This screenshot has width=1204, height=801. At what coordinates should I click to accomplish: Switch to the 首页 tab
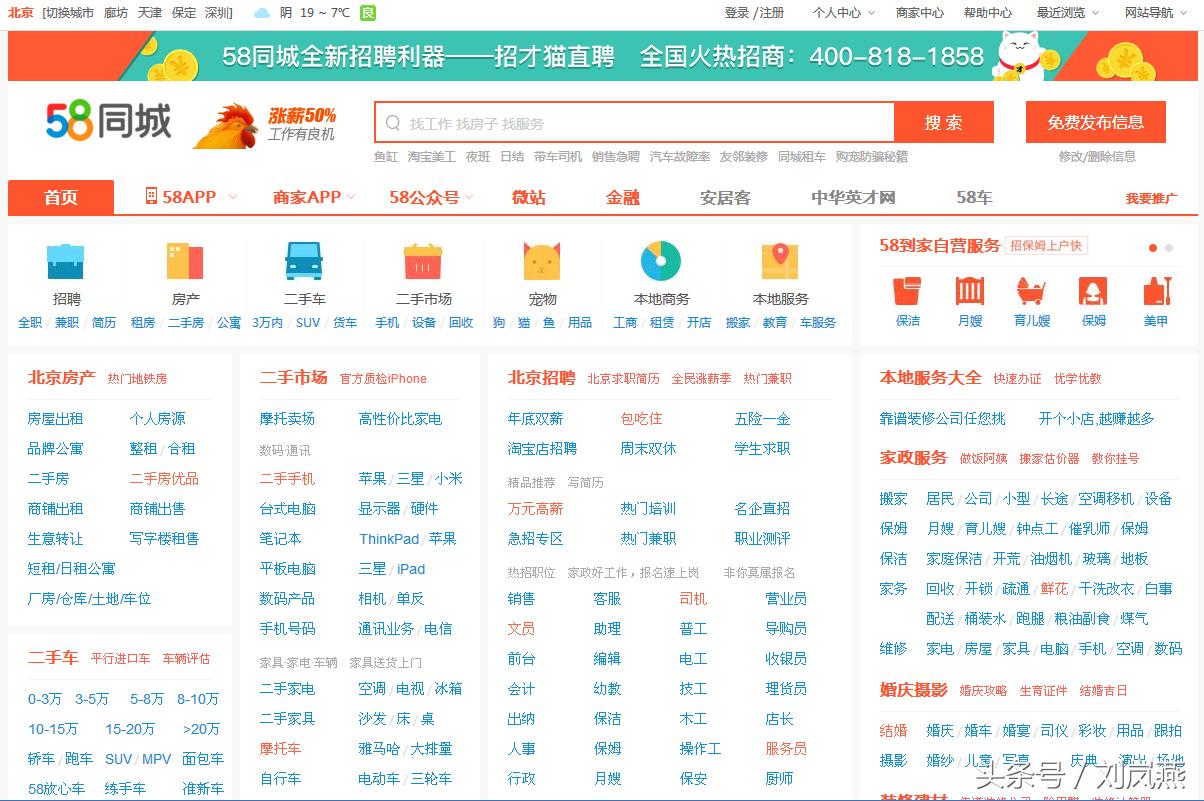[60, 197]
